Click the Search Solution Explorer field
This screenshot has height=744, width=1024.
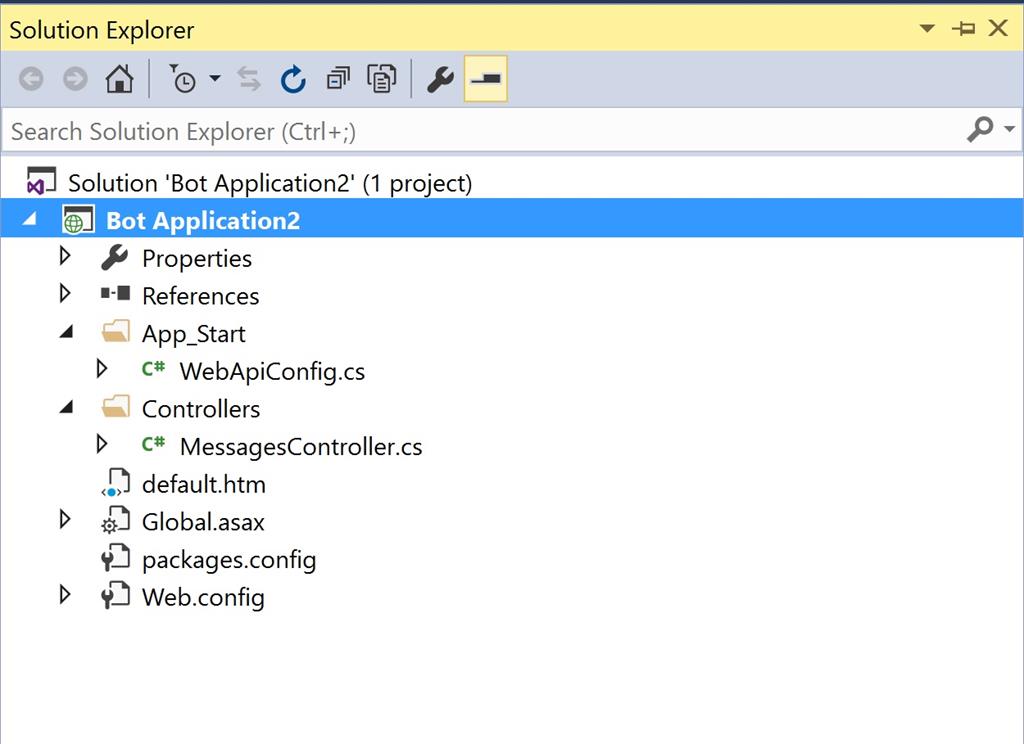pos(480,131)
